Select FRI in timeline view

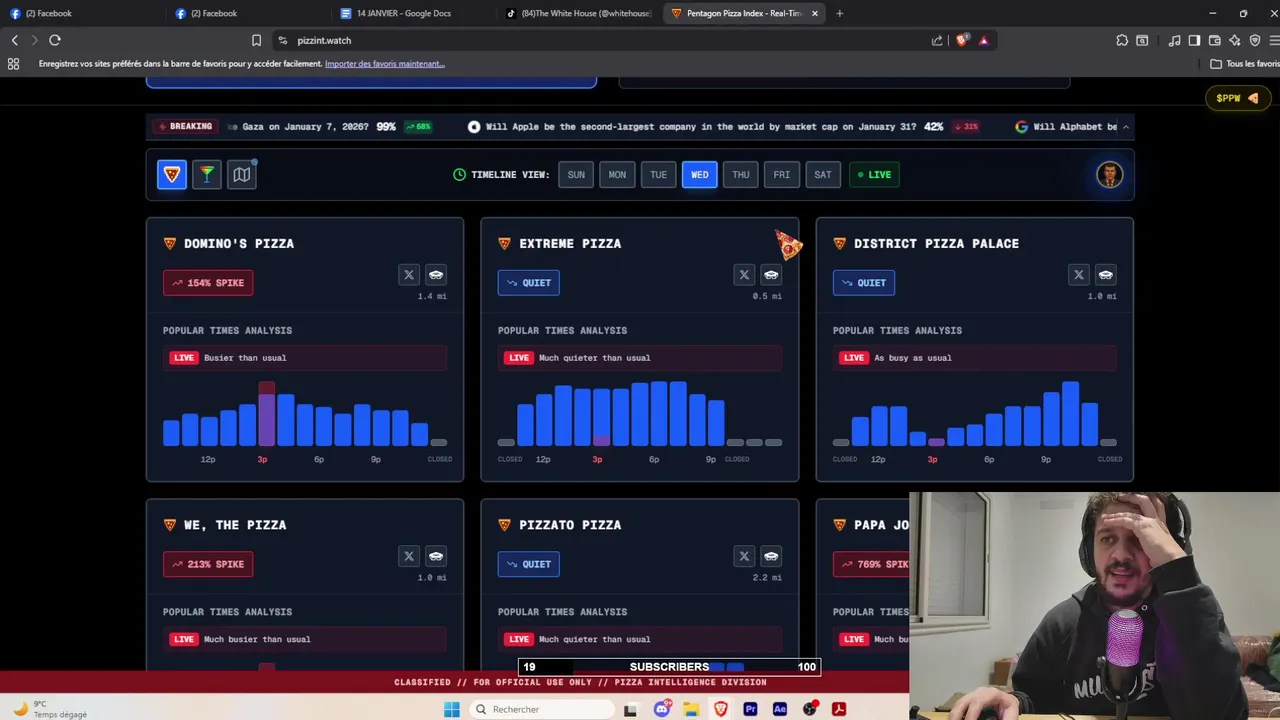coord(781,174)
